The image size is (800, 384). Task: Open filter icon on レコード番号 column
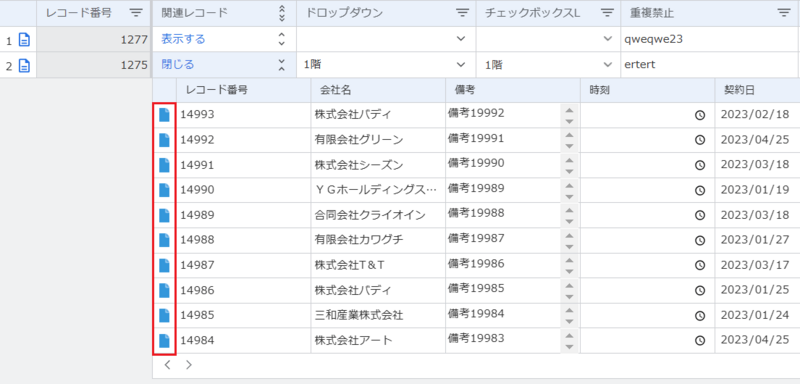(x=136, y=13)
